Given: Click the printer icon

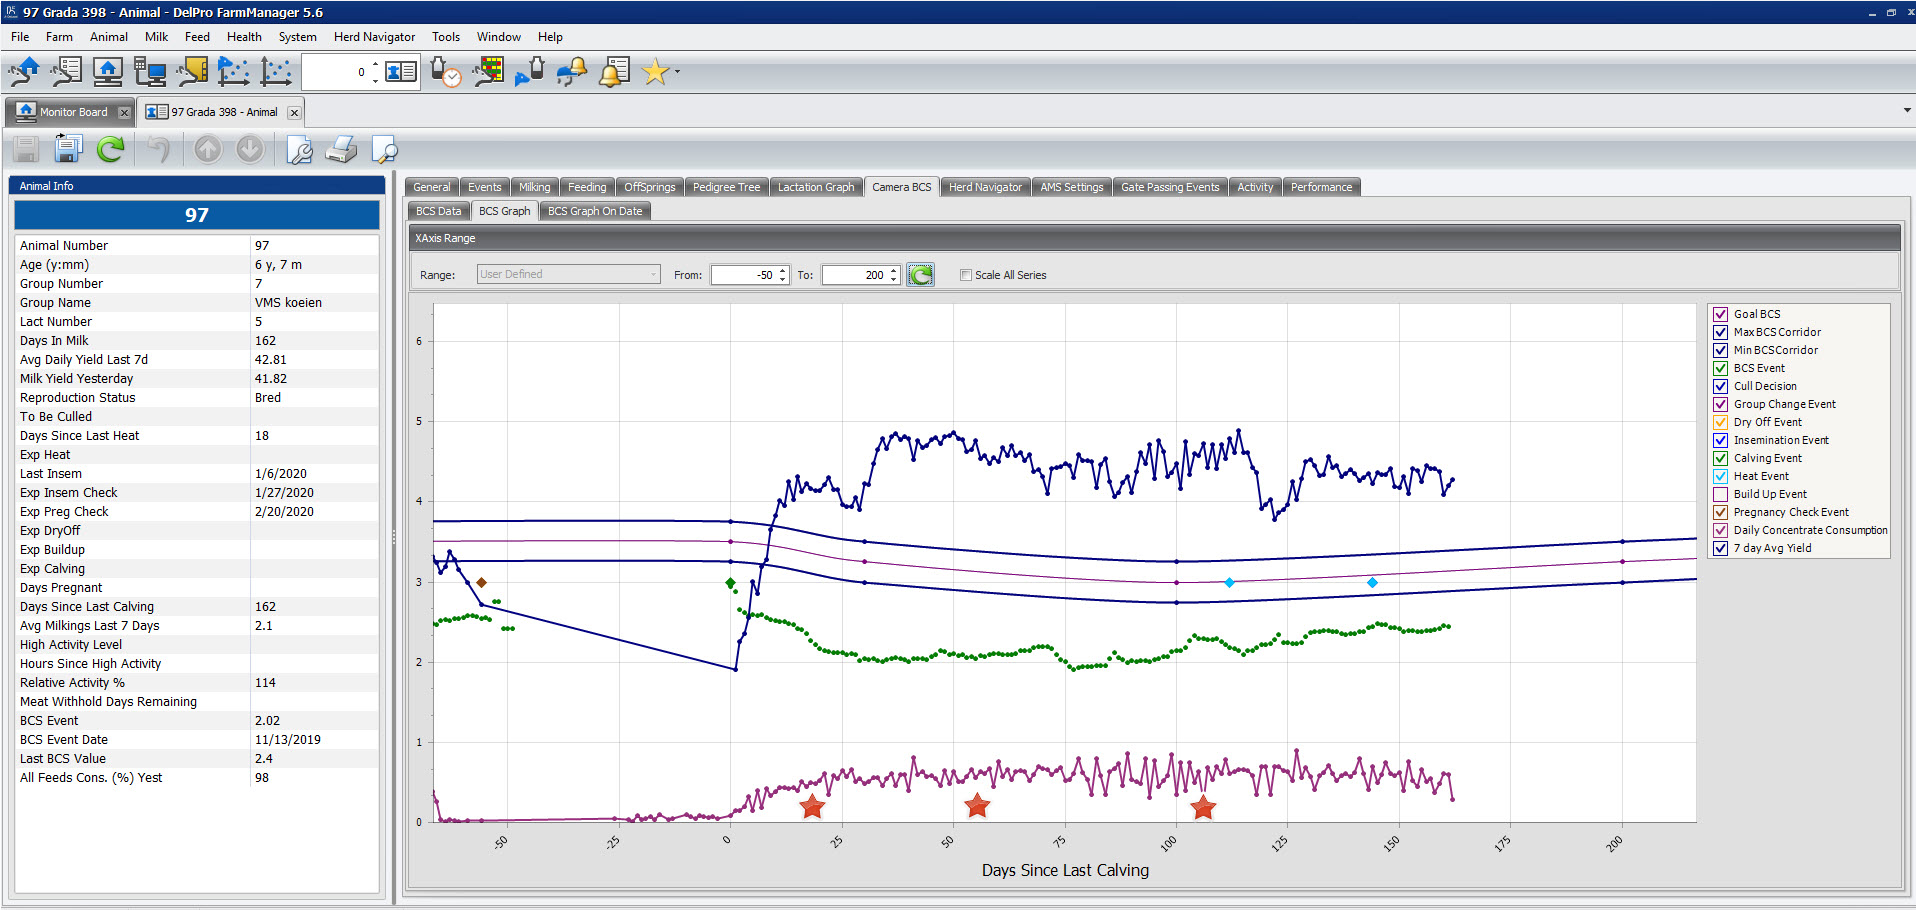Looking at the screenshot, I should click(x=341, y=150).
